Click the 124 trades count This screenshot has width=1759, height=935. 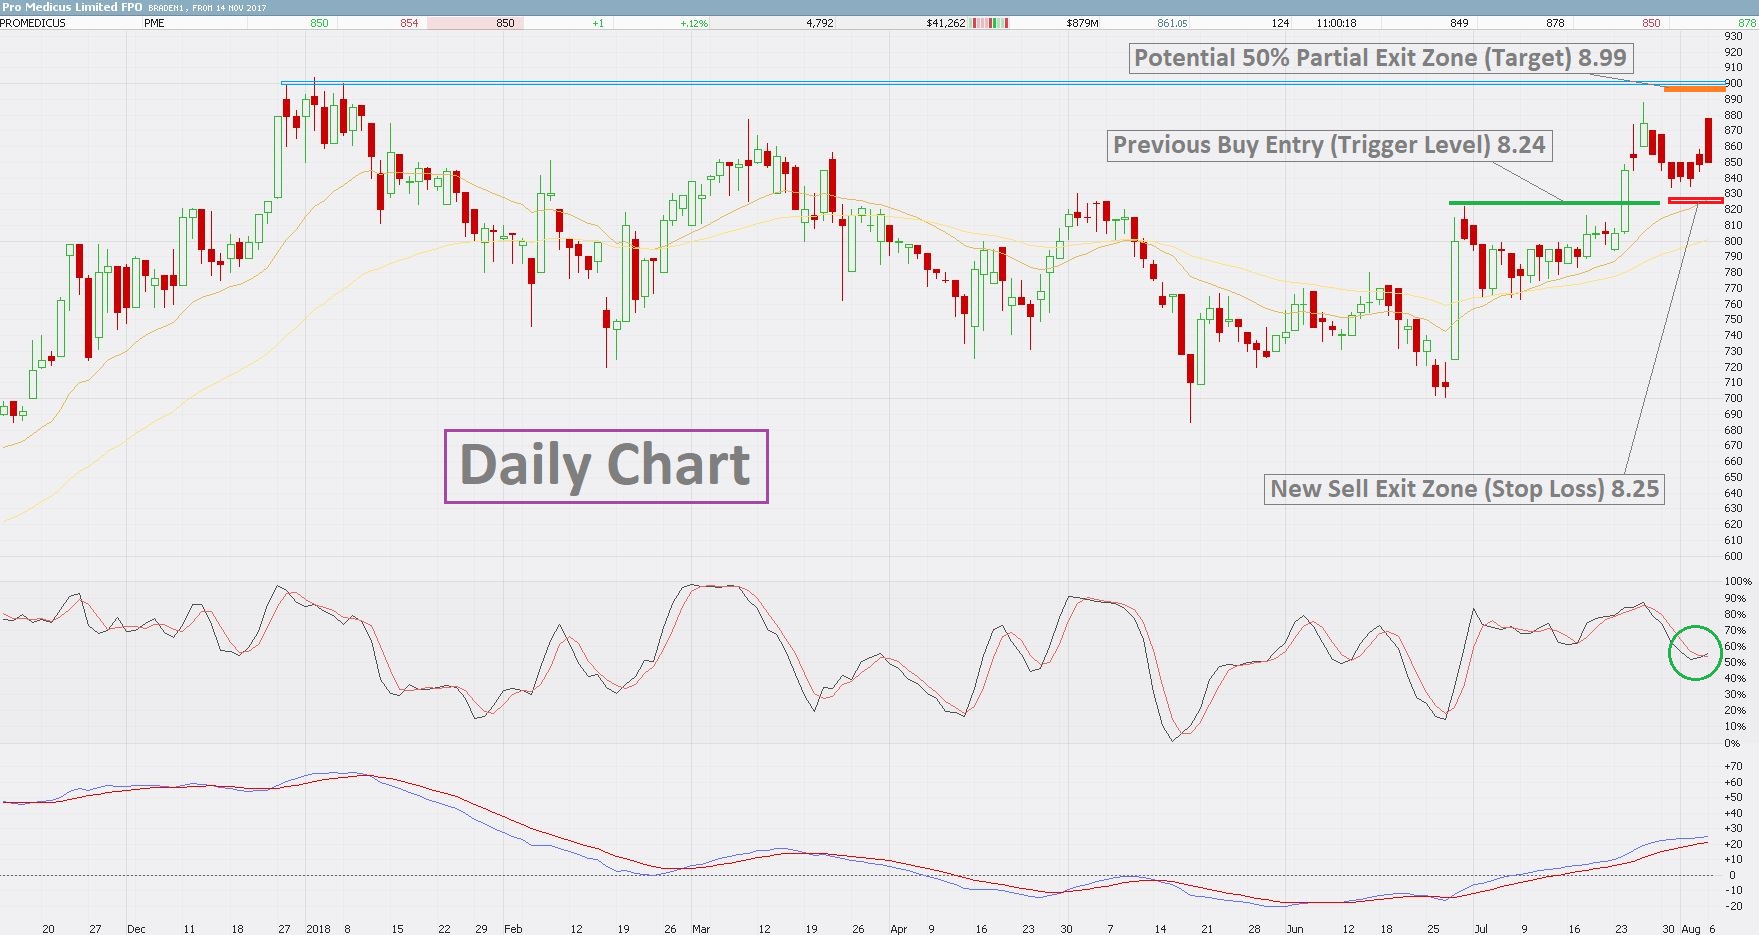1281,23
